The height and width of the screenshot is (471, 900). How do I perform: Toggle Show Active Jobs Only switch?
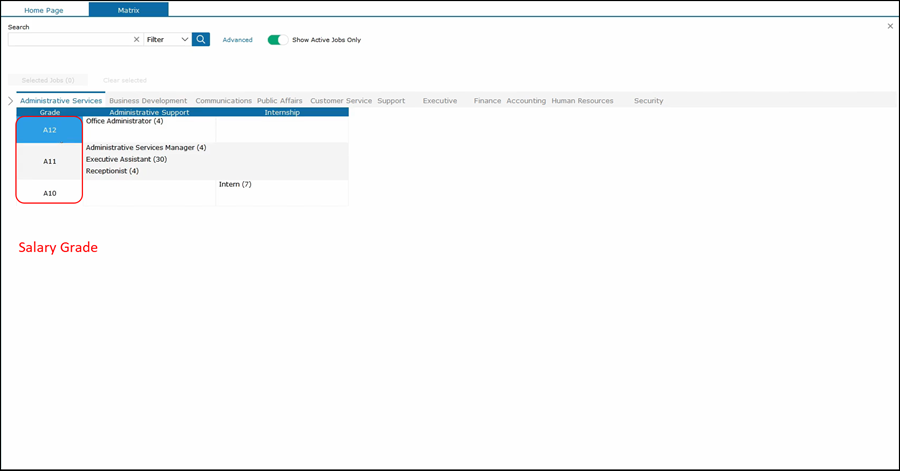(x=277, y=40)
